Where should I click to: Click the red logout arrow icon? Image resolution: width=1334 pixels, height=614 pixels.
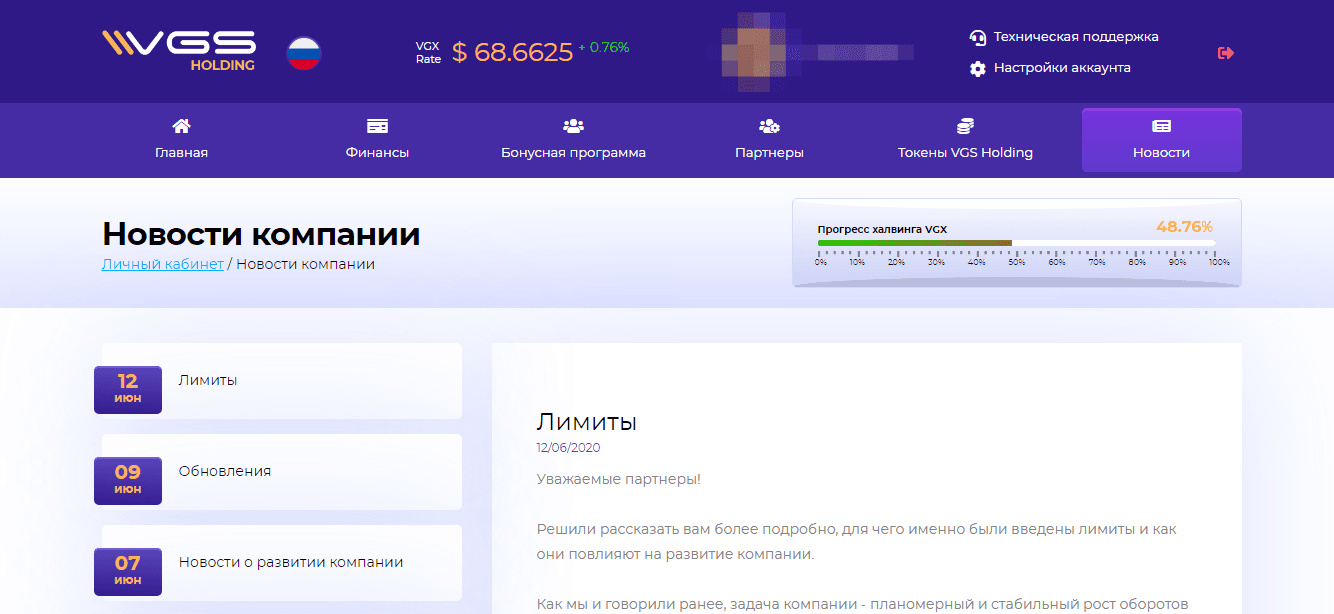(1225, 53)
